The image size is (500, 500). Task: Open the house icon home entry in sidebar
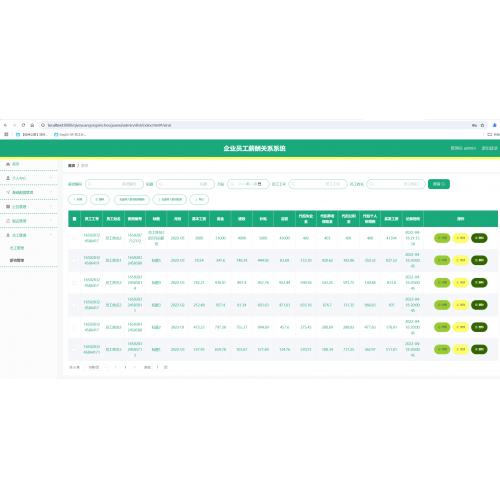point(13,164)
